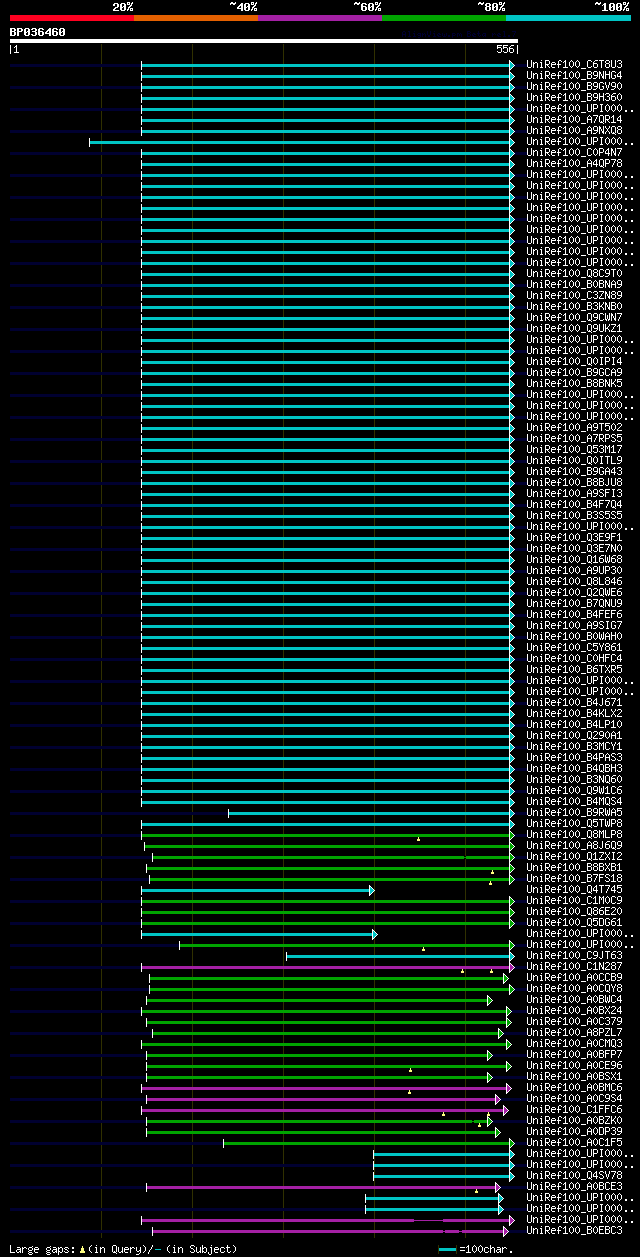640x1257 pixels.
Task: Select the UniRef100_Q9CWN7 label
Action: point(574,317)
